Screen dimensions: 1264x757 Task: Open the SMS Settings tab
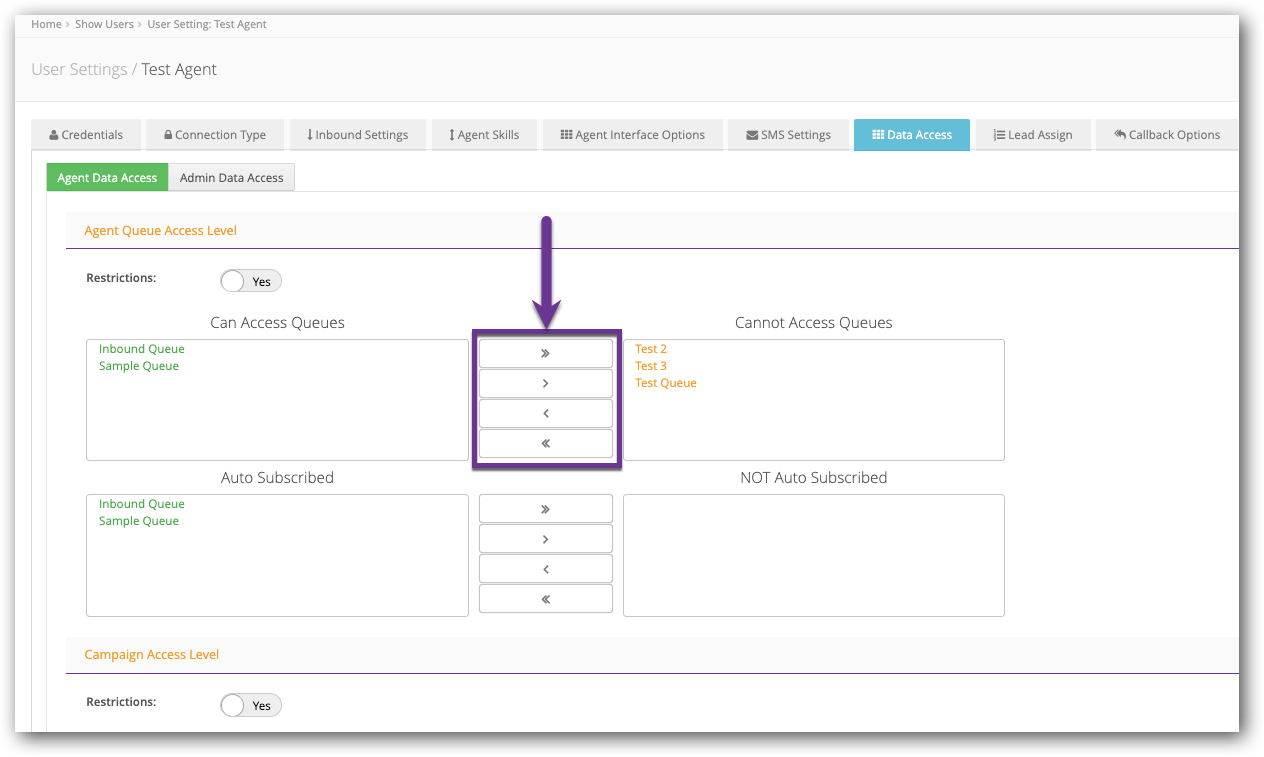(x=788, y=135)
